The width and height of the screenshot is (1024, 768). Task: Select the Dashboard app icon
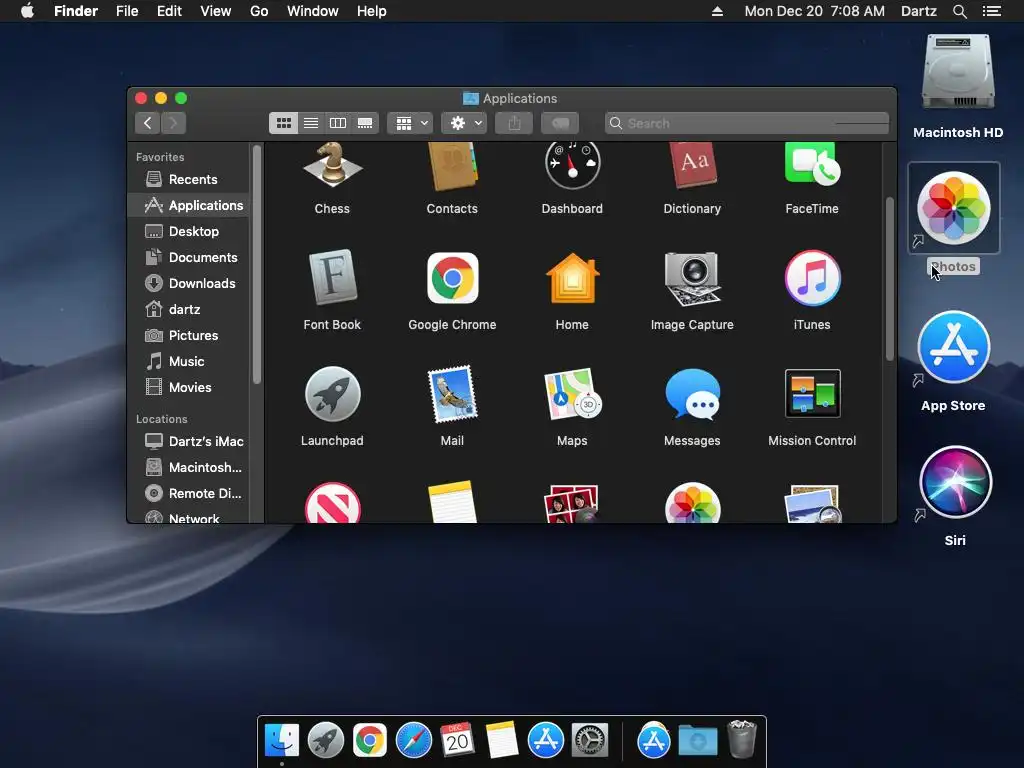pyautogui.click(x=572, y=167)
